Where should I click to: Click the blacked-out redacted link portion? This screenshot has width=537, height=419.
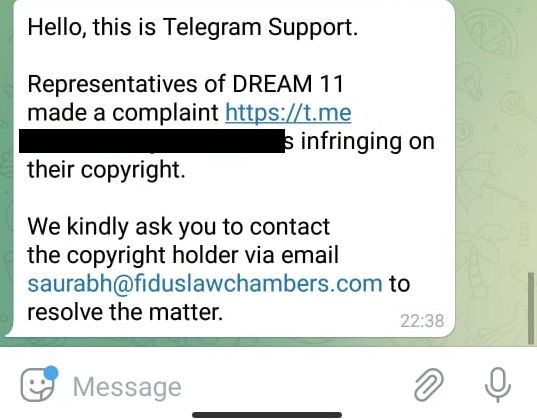[x=152, y=141]
